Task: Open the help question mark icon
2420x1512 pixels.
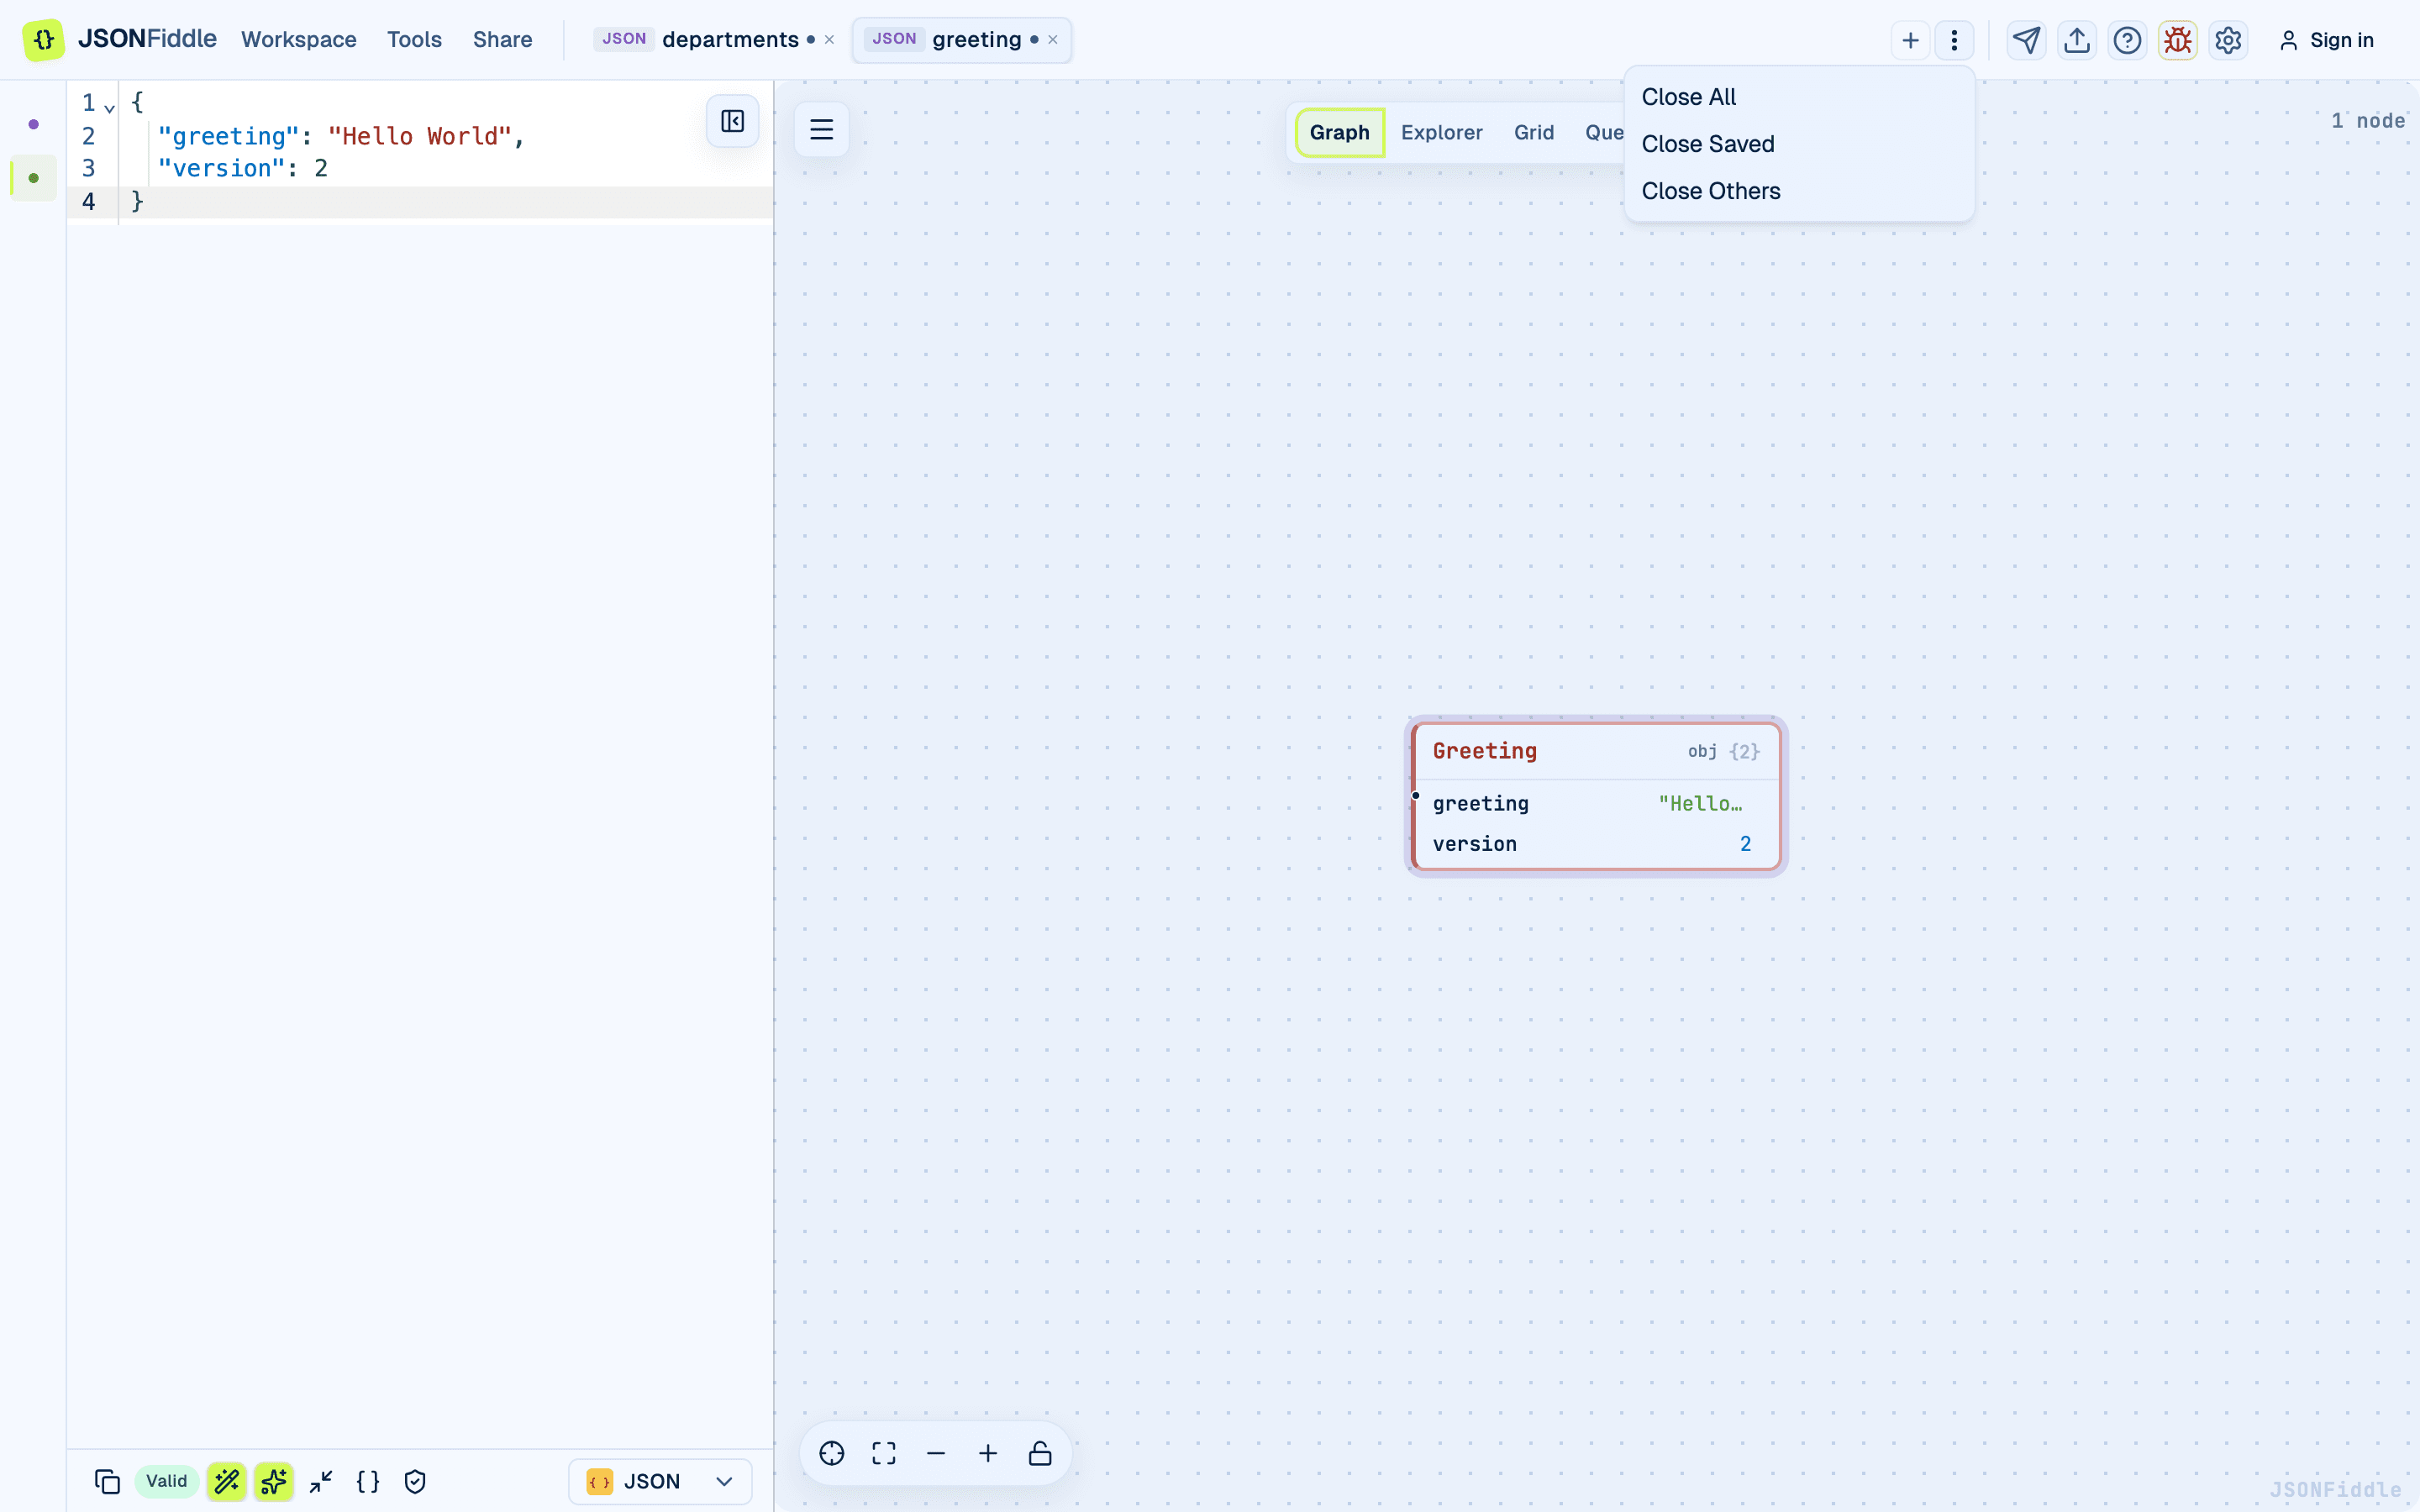Action: [x=2127, y=40]
